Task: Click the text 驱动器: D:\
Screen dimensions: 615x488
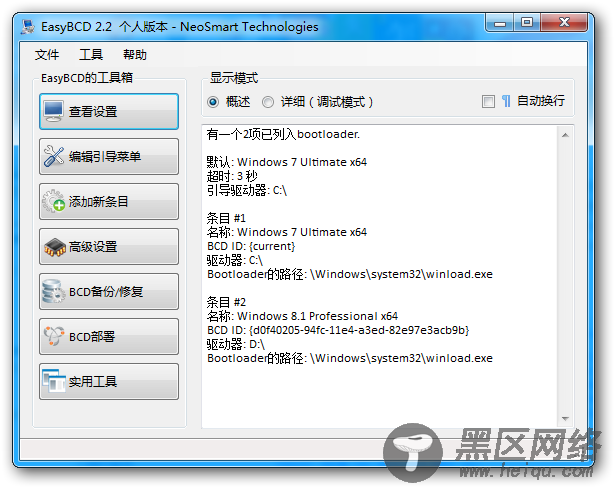Action: (x=236, y=344)
